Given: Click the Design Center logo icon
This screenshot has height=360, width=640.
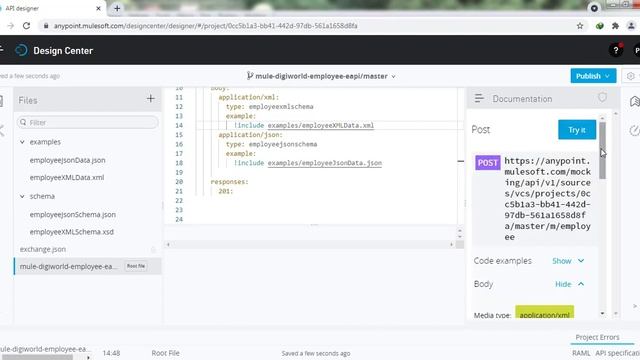Looking at the screenshot, I should (21, 51).
